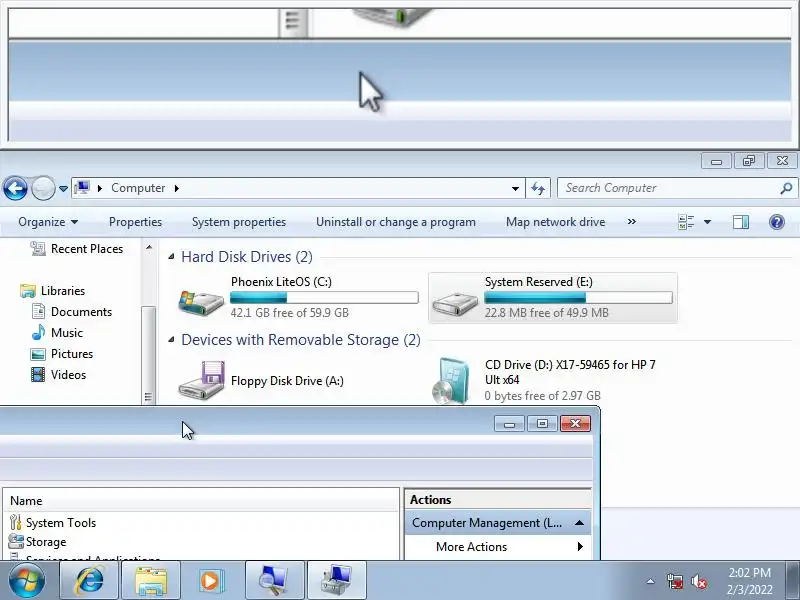Click the search magnifier icon
Image resolution: width=800 pixels, height=600 pixels.
786,188
